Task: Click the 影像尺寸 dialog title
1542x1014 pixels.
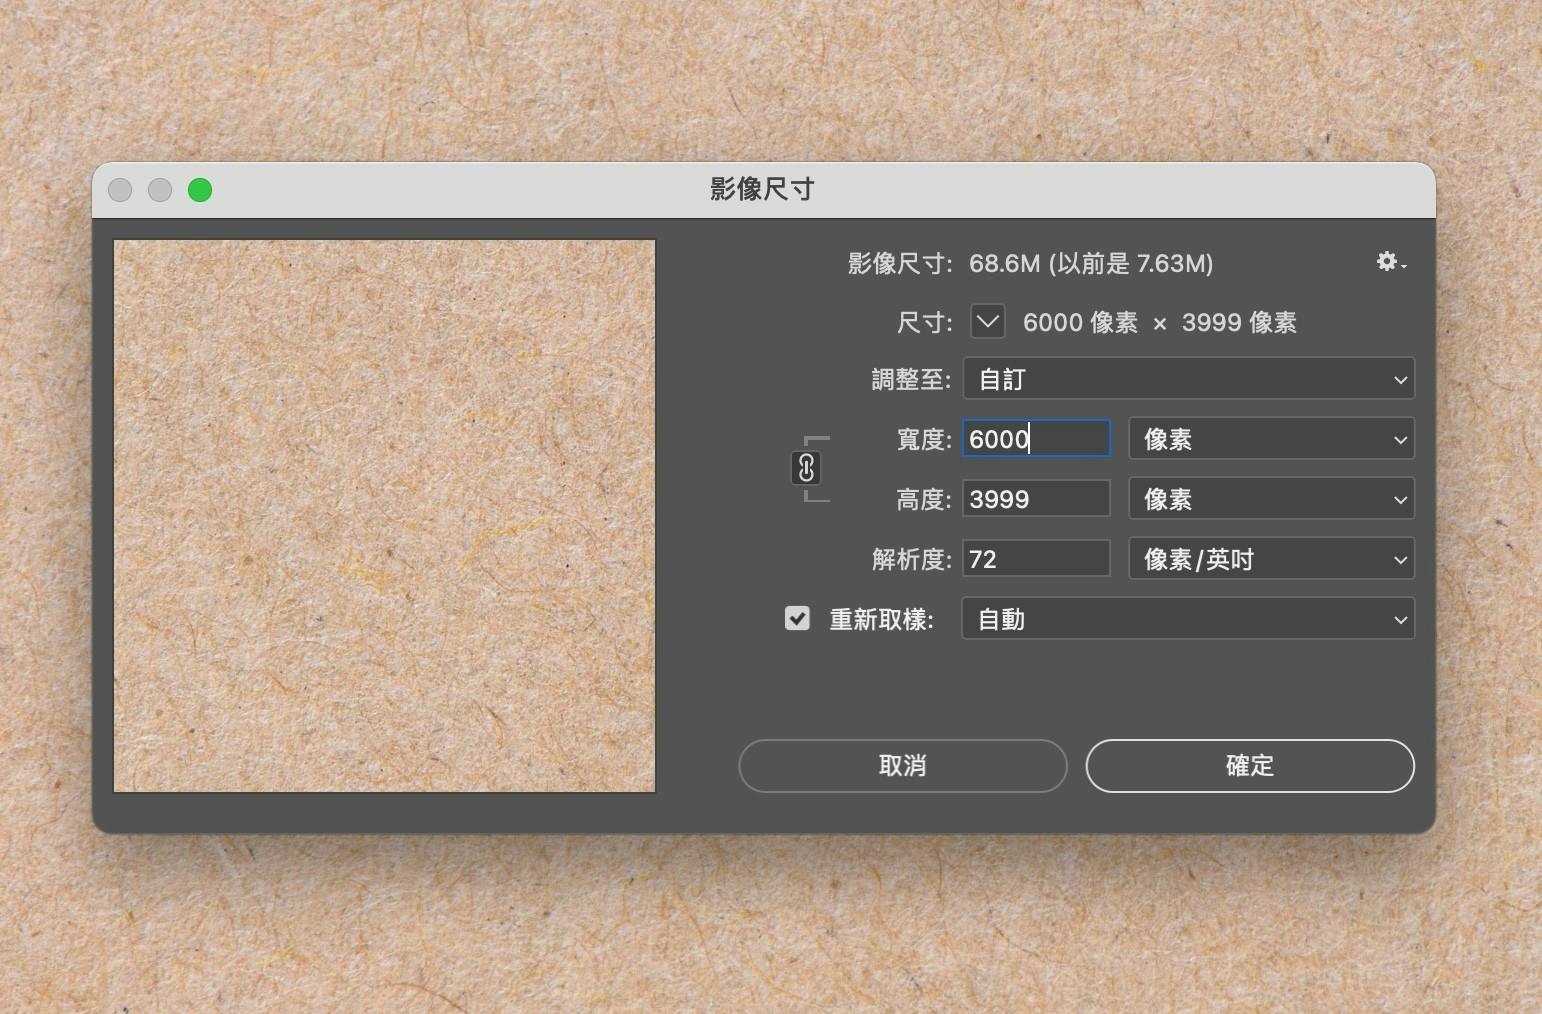Action: click(x=762, y=189)
